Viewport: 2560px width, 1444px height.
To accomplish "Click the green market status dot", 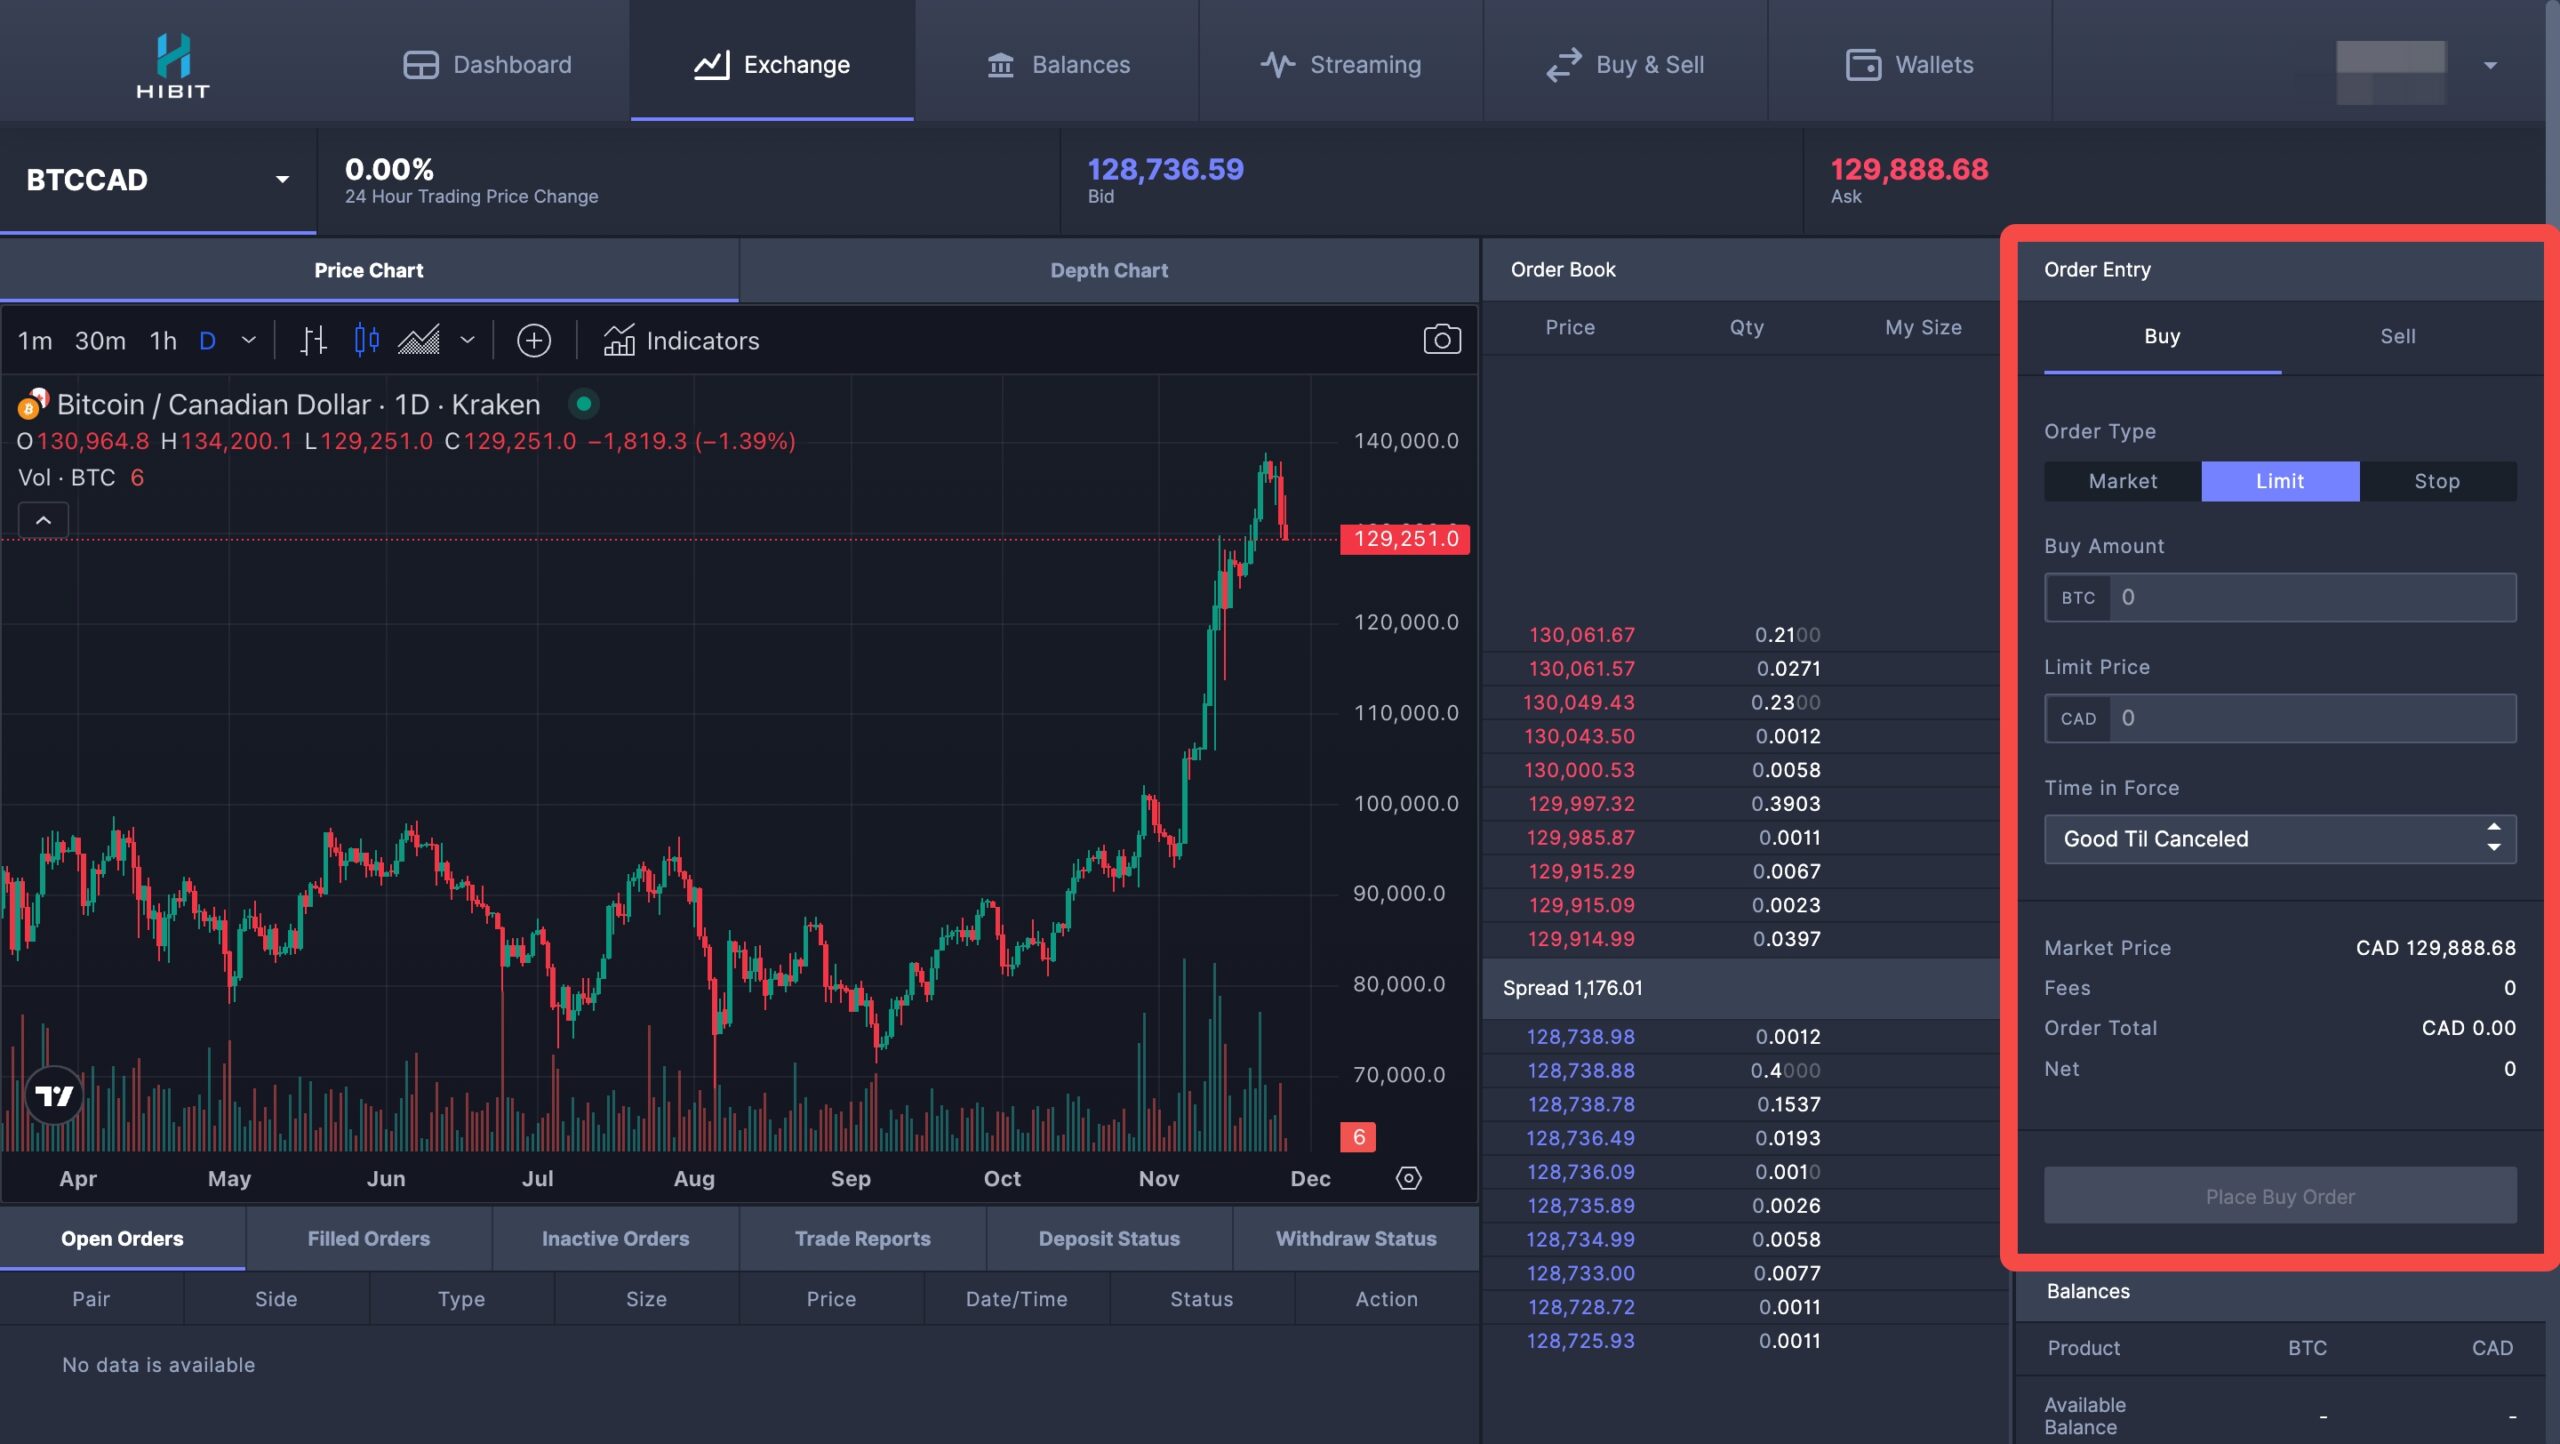I will point(583,404).
